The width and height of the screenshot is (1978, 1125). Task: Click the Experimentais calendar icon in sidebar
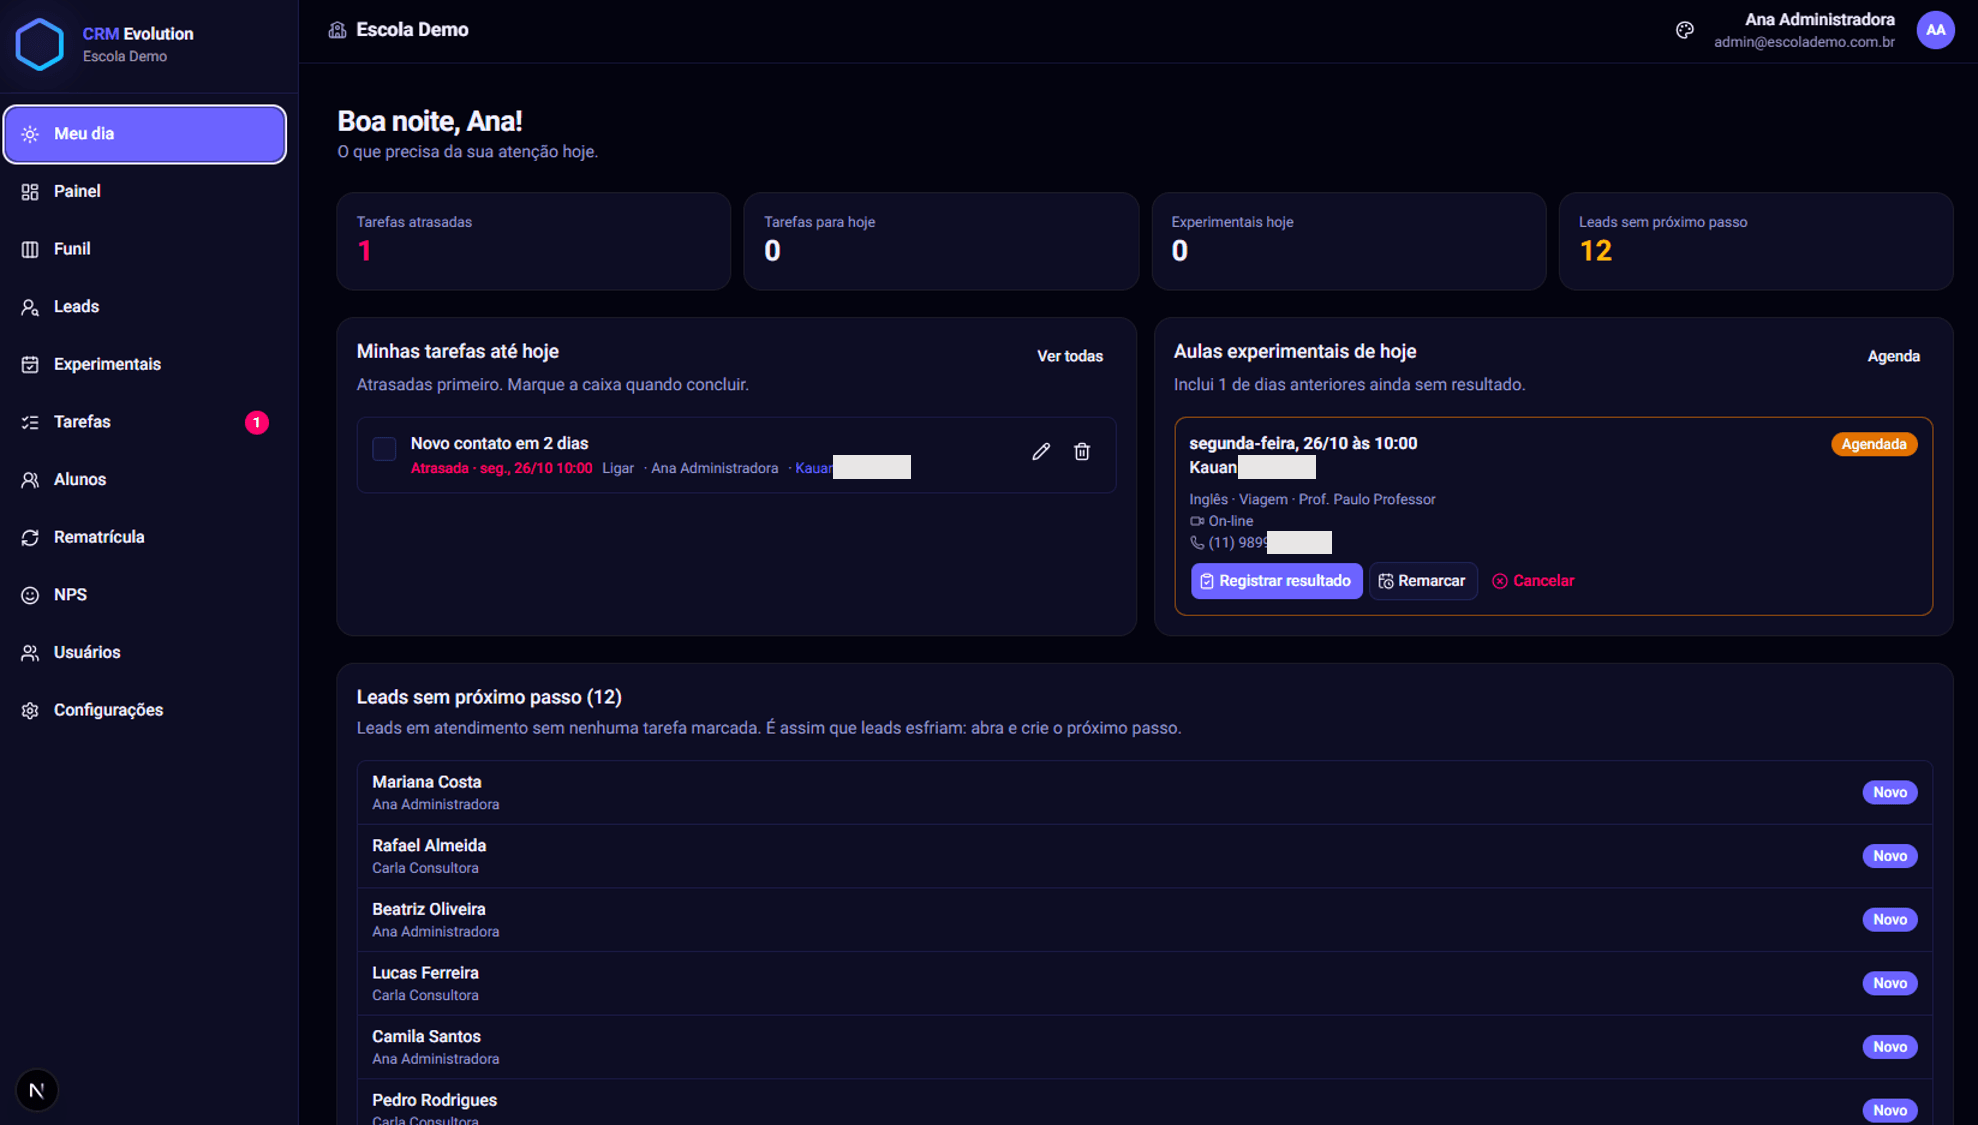coord(30,365)
